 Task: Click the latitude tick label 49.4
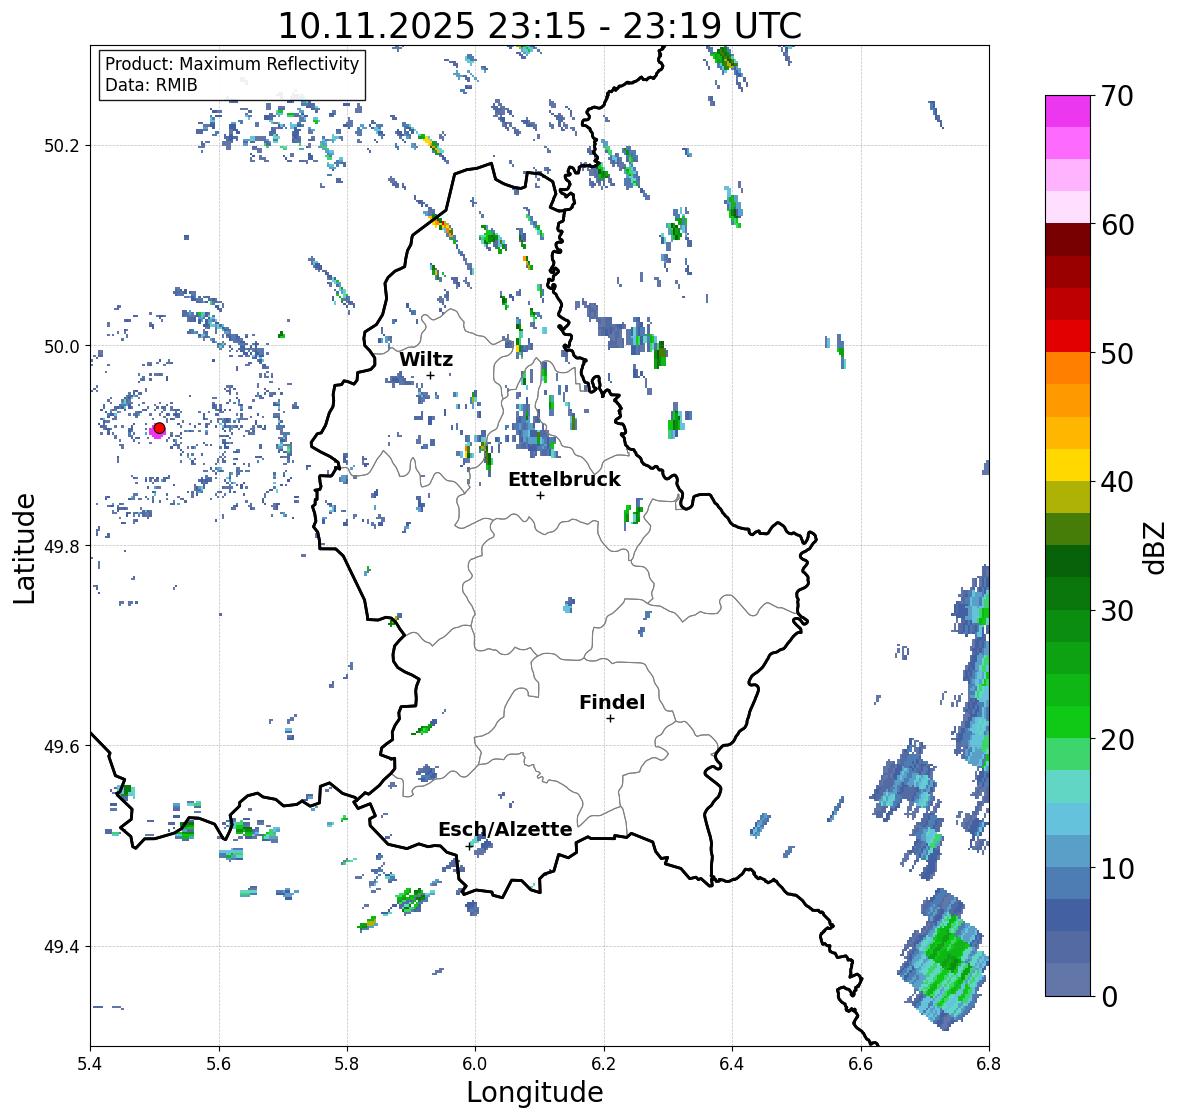tap(62, 946)
